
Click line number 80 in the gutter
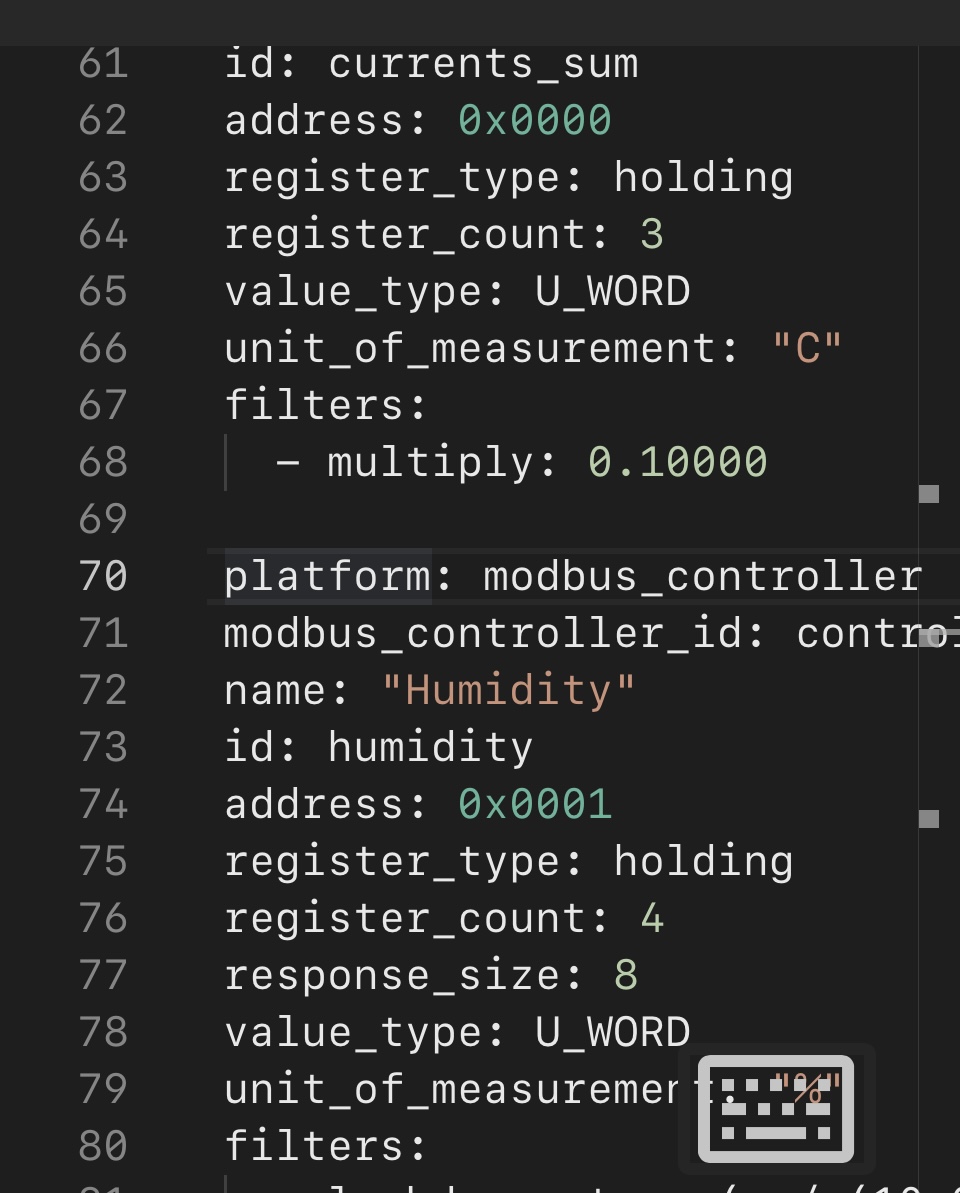[103, 1146]
